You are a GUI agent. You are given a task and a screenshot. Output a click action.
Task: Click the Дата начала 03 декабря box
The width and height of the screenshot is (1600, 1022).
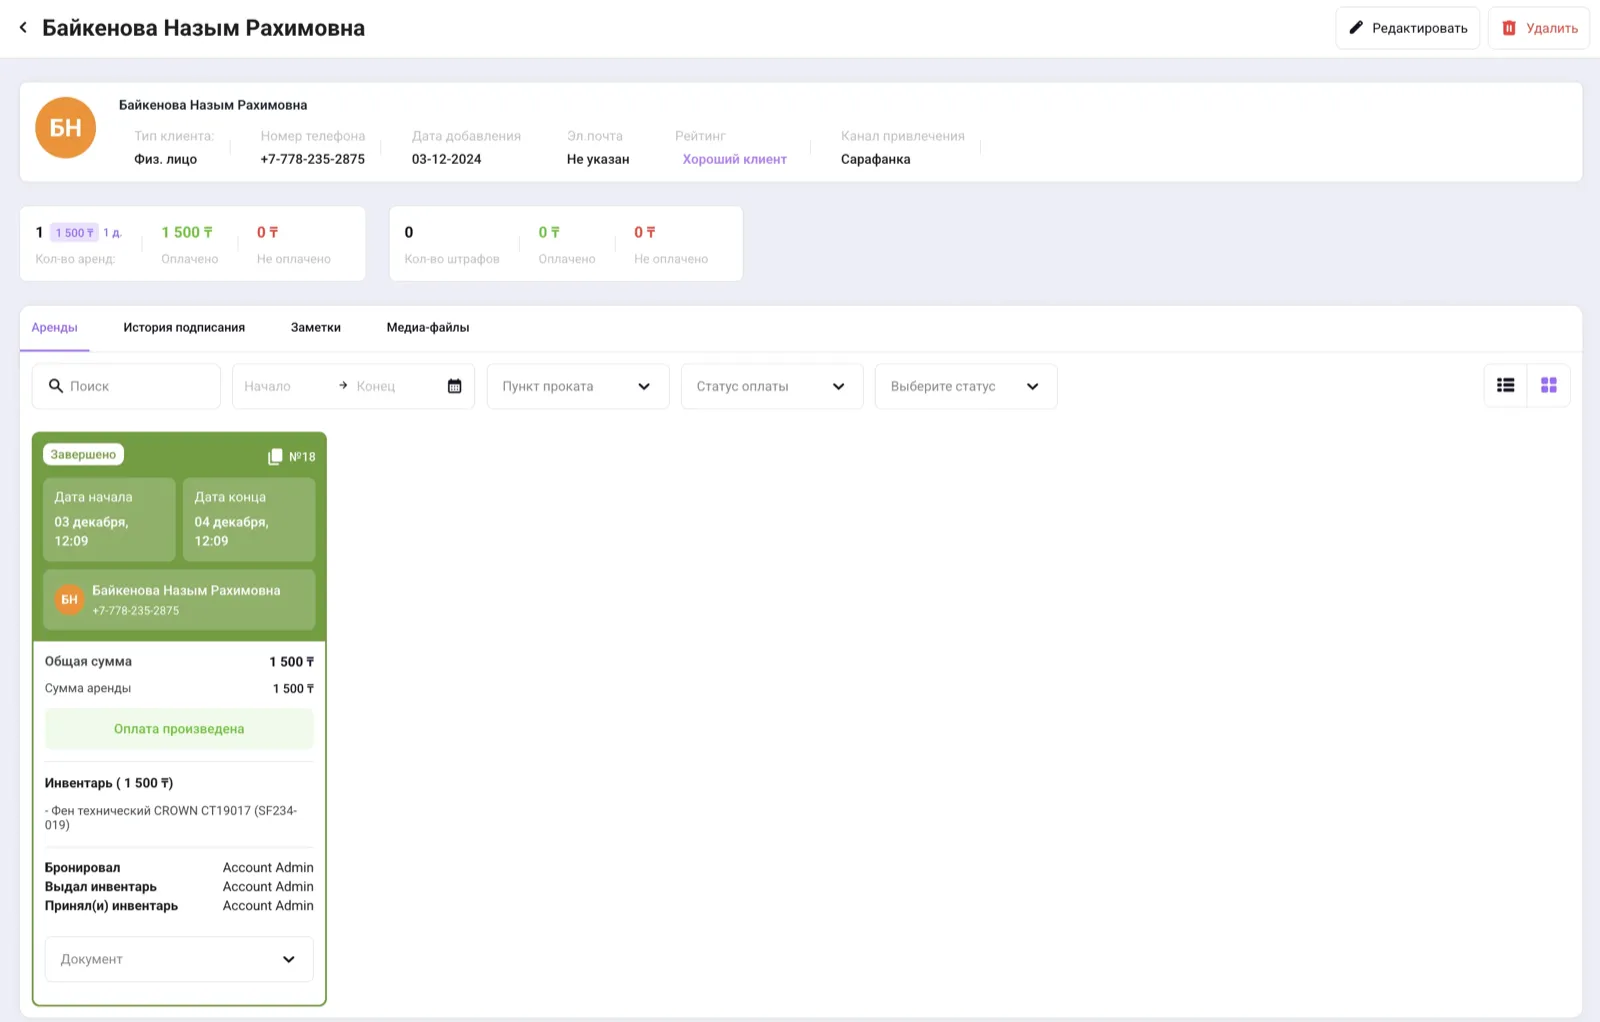pyautogui.click(x=109, y=519)
